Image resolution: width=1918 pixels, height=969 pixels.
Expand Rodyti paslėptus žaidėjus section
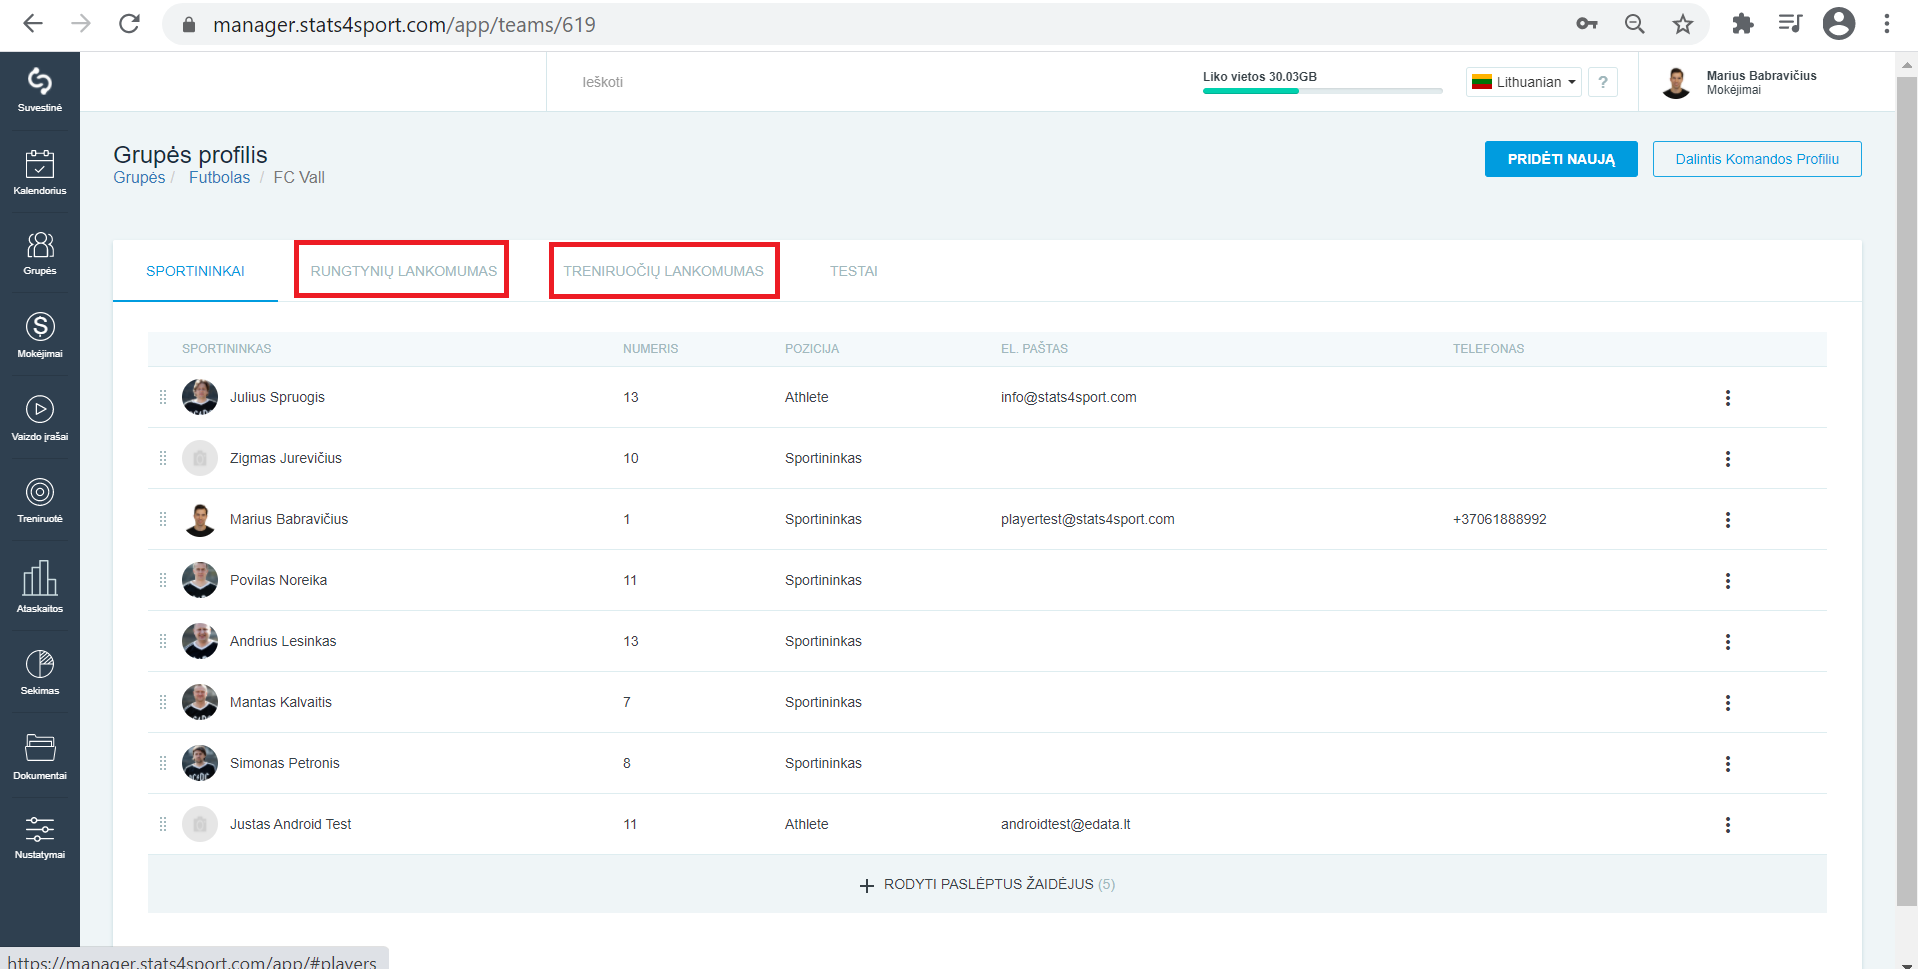[x=987, y=884]
